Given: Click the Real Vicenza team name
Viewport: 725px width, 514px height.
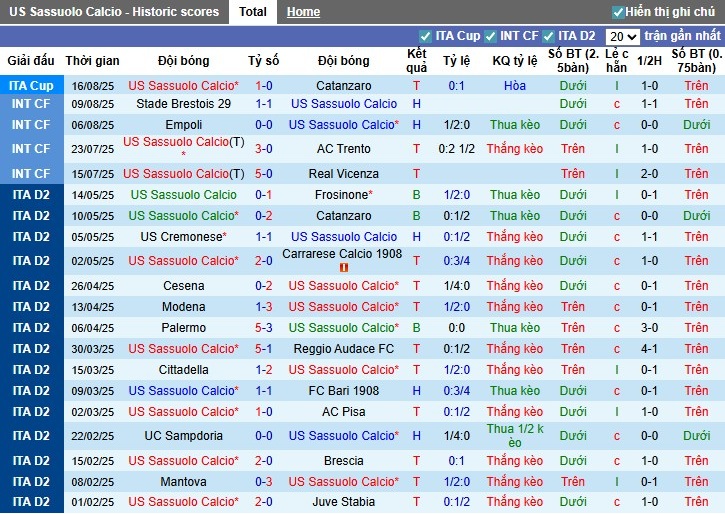Looking at the screenshot, I should point(344,174).
